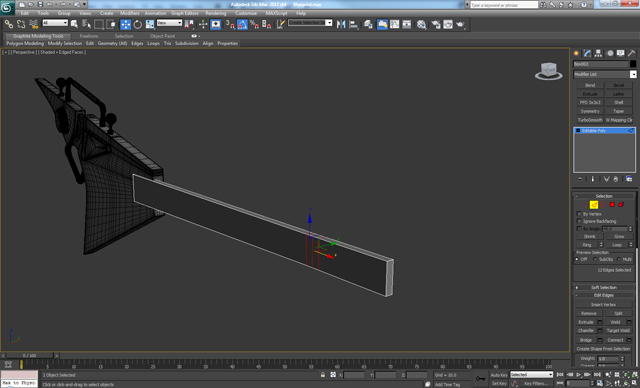Screen dimensions: 640x388
Task: Select the SubObj preview selection radio
Action: [595, 259]
